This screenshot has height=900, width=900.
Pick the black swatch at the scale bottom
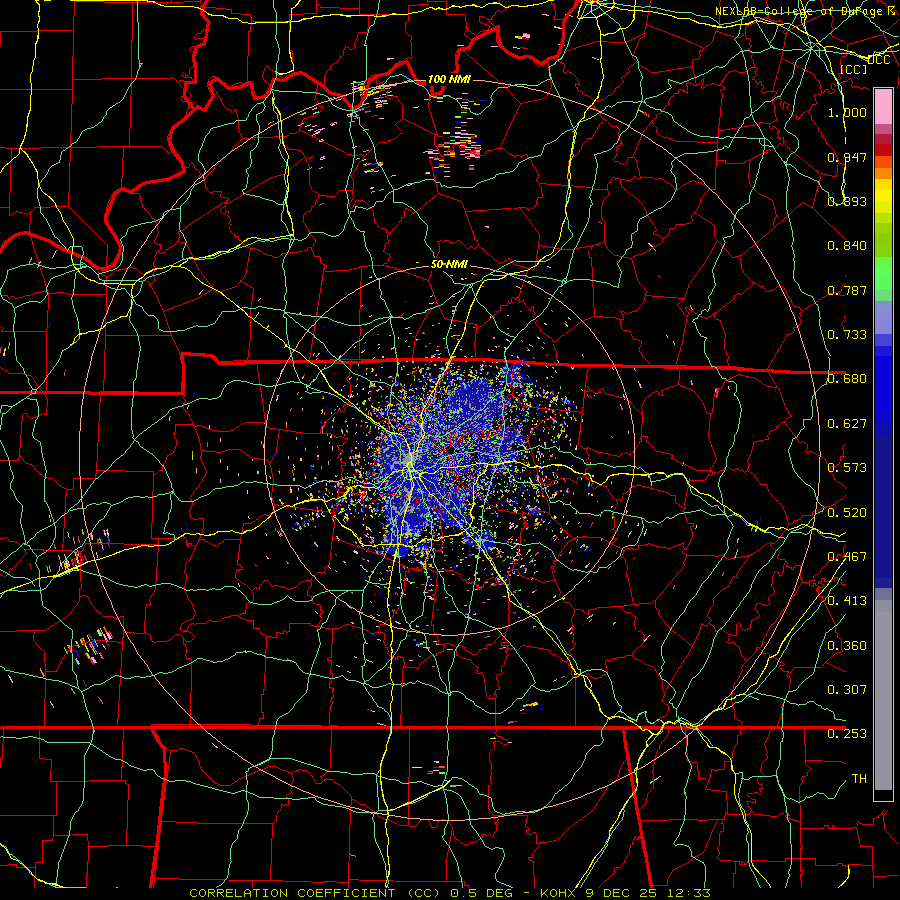pyautogui.click(x=883, y=795)
